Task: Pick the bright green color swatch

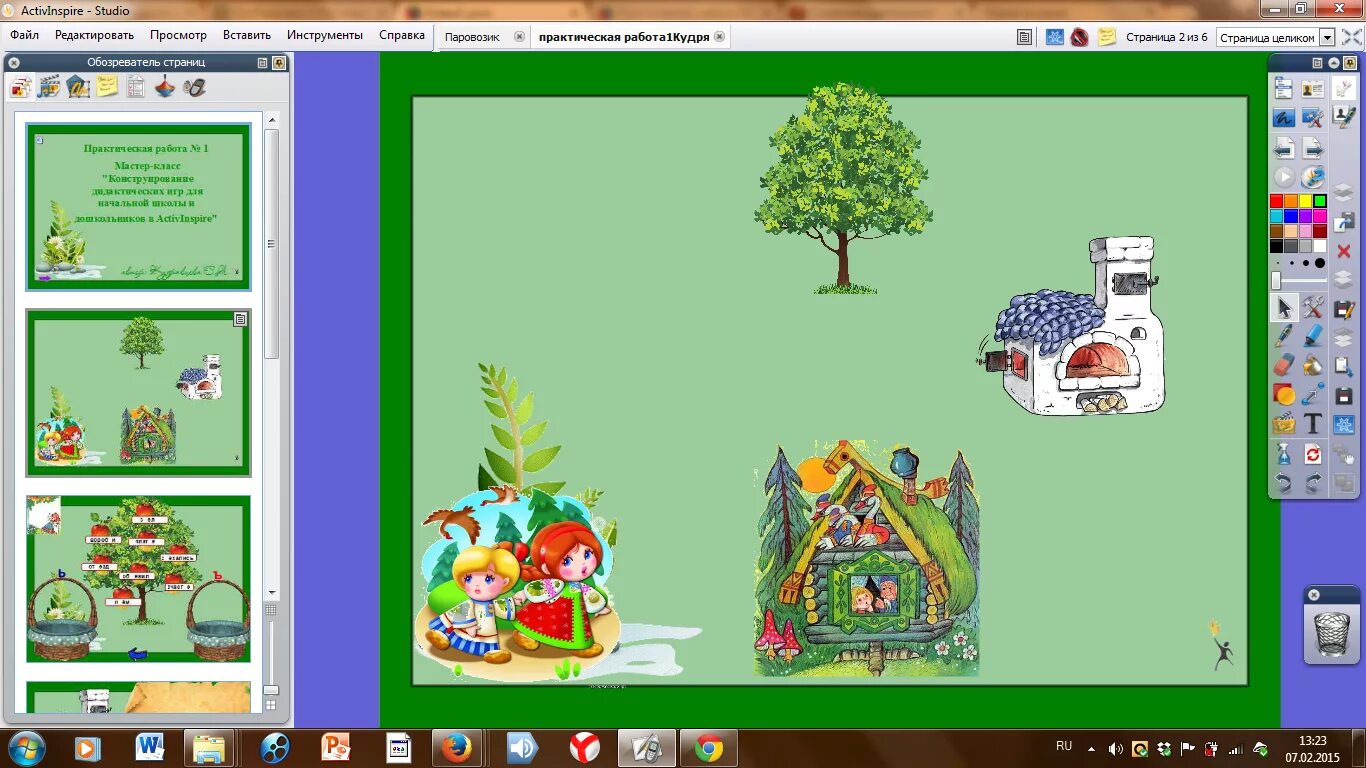Action: 1320,201
